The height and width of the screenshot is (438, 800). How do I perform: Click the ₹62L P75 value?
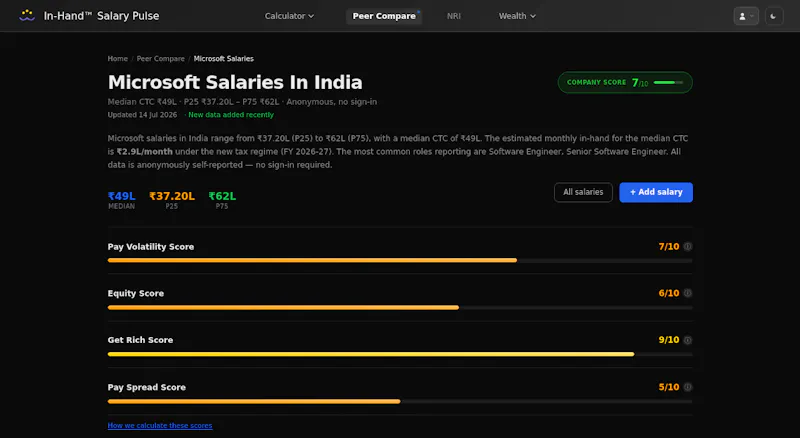click(x=222, y=196)
